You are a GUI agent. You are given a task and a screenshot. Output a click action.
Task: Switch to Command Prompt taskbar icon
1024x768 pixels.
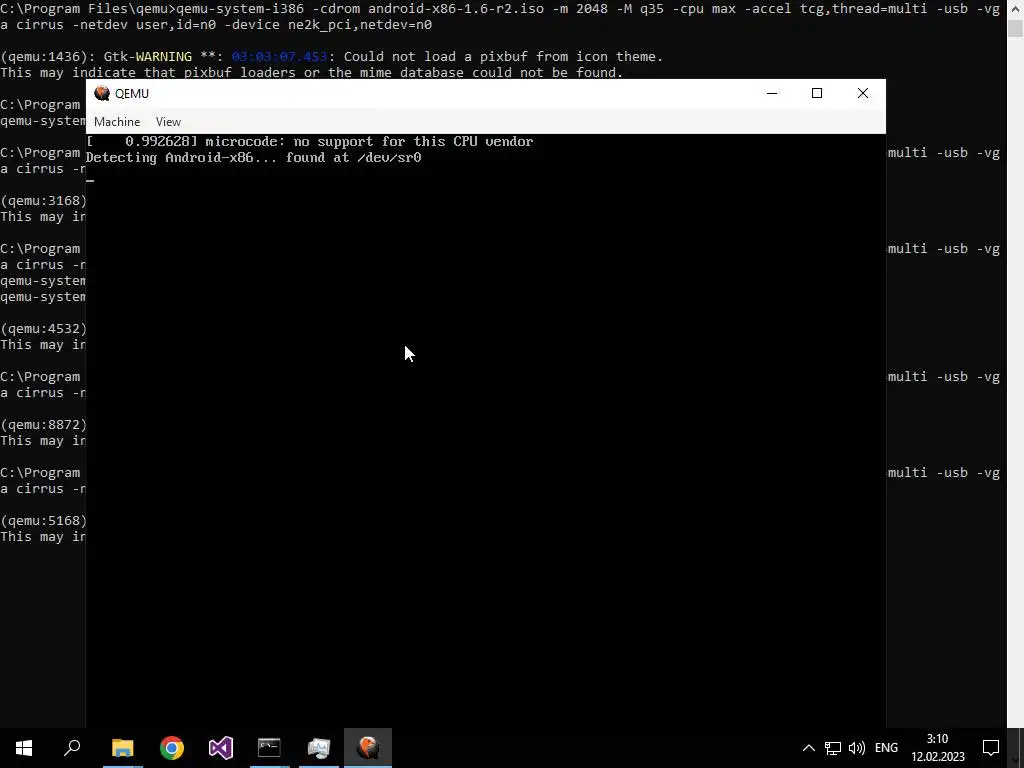269,748
